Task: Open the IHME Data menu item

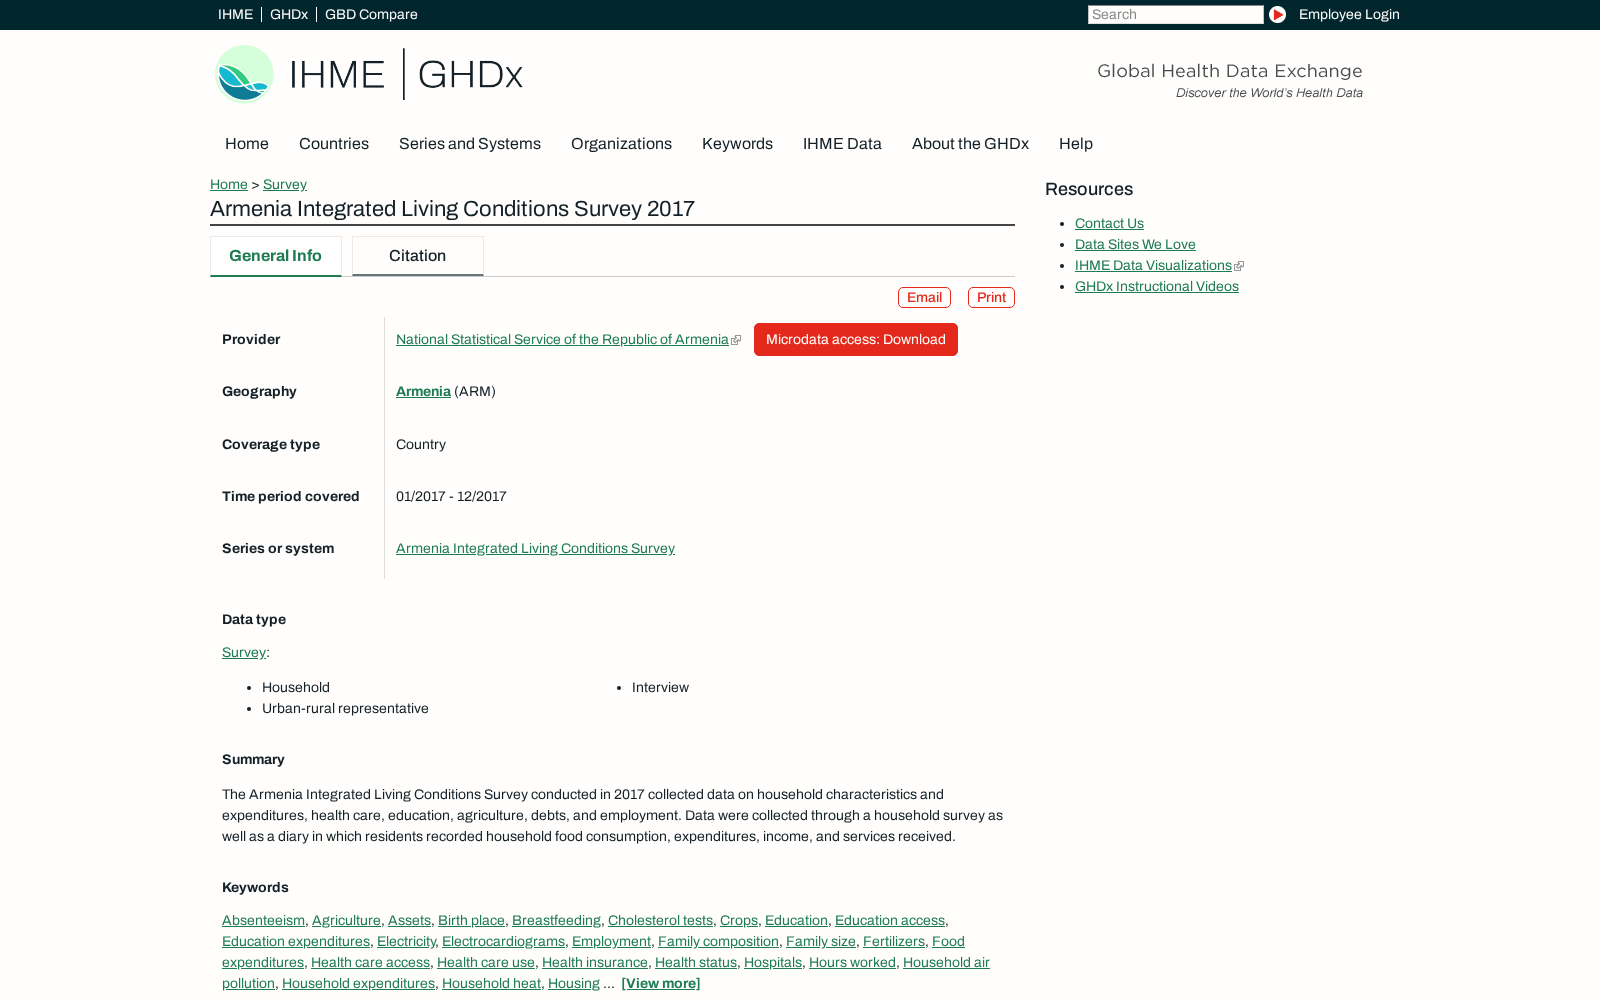Action: click(x=842, y=144)
